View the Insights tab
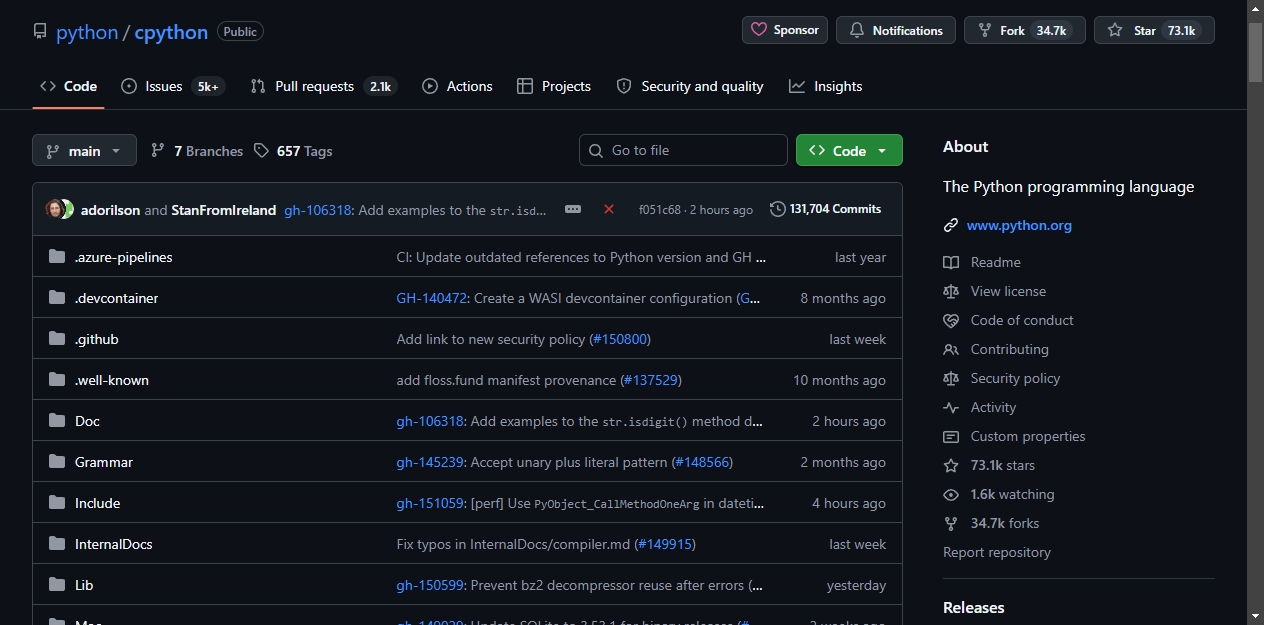The image size is (1264, 625). (825, 86)
